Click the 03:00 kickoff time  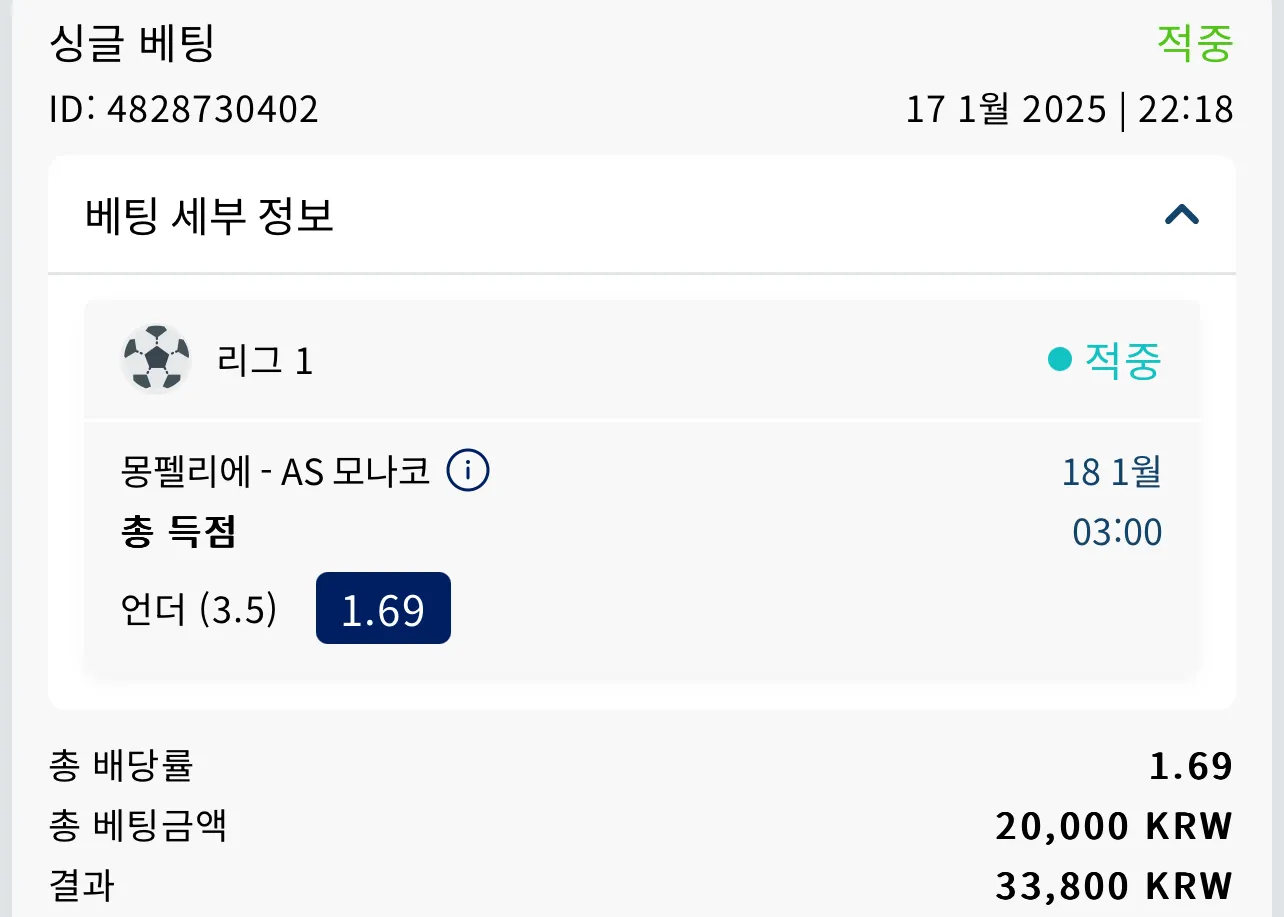(1117, 532)
